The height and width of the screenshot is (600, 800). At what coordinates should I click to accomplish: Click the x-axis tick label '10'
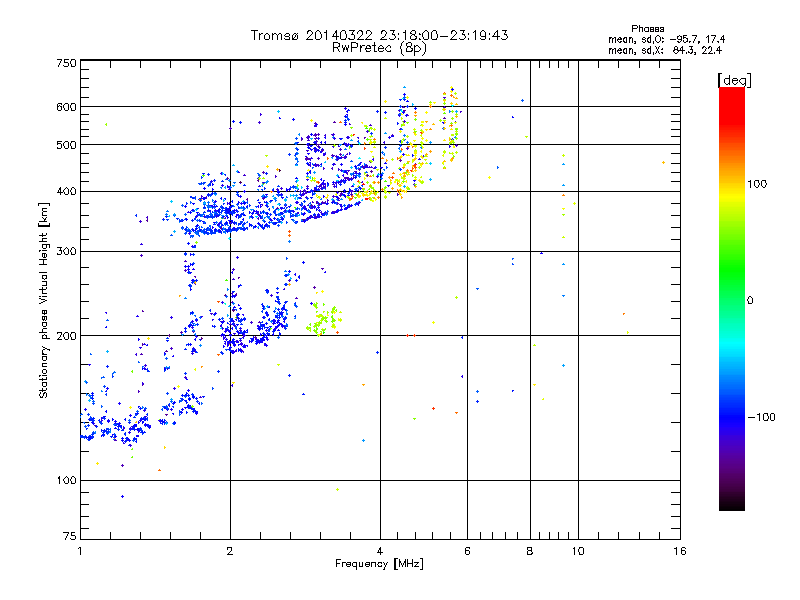[578, 551]
